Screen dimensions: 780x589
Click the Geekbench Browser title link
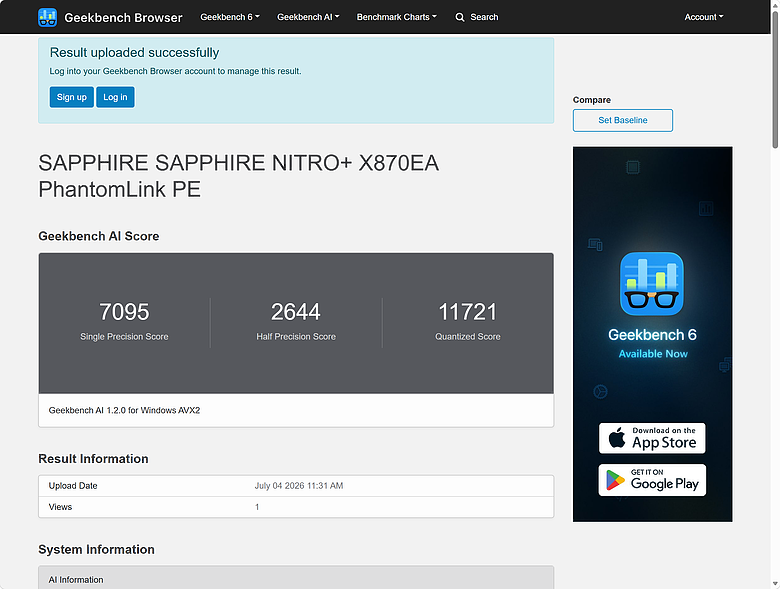coord(123,17)
